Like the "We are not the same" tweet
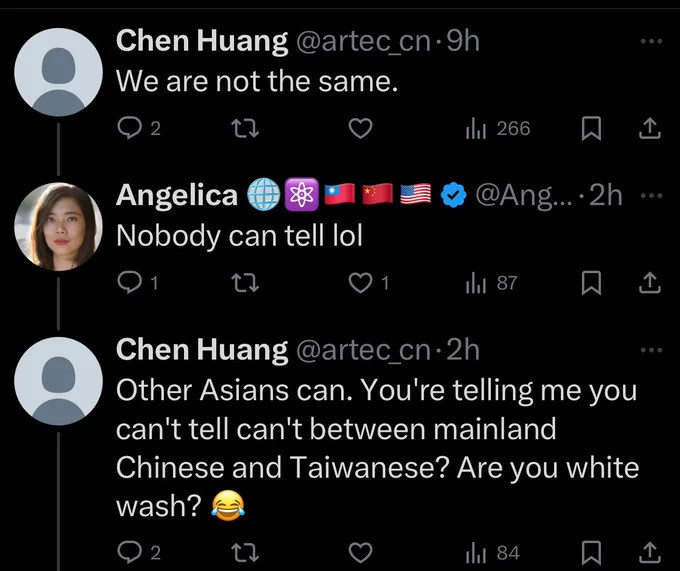The image size is (680, 571). click(x=360, y=128)
